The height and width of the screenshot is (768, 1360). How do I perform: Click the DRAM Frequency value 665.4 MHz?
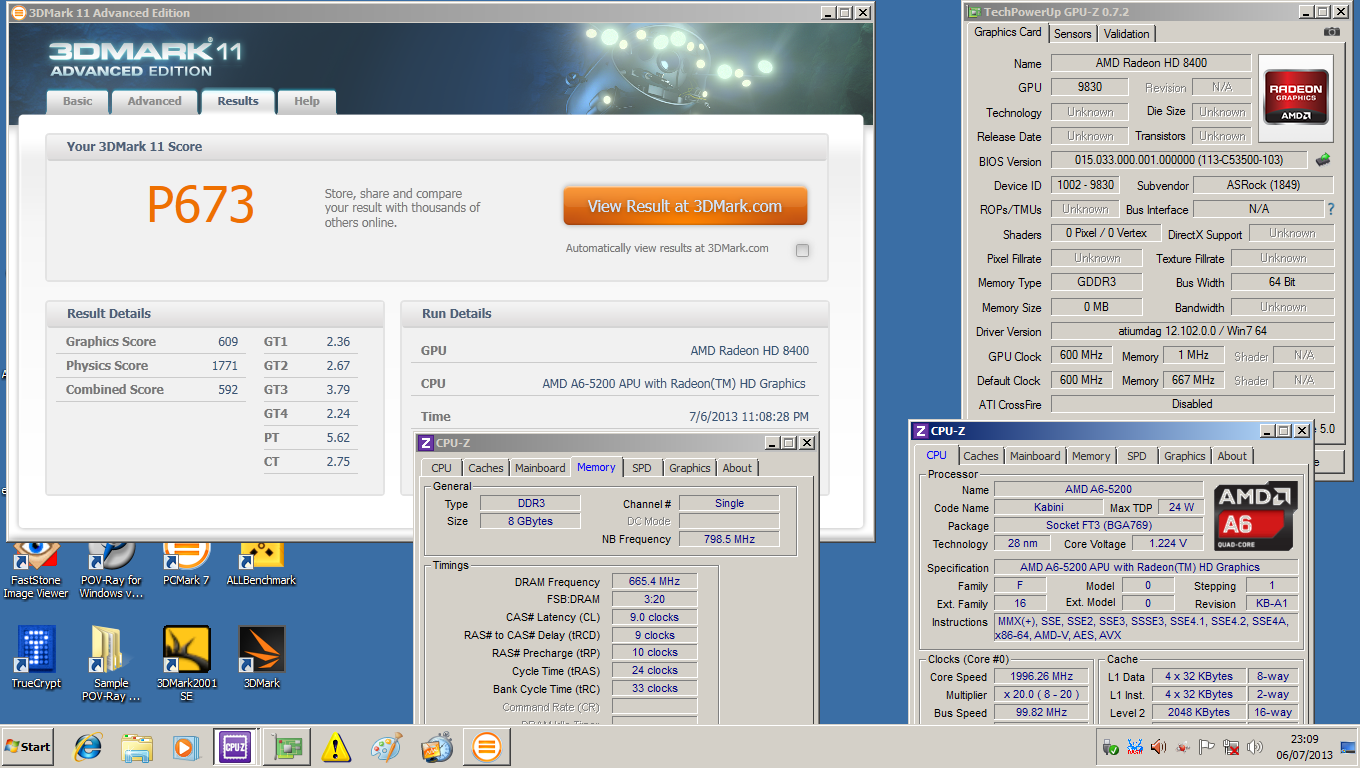pos(654,582)
